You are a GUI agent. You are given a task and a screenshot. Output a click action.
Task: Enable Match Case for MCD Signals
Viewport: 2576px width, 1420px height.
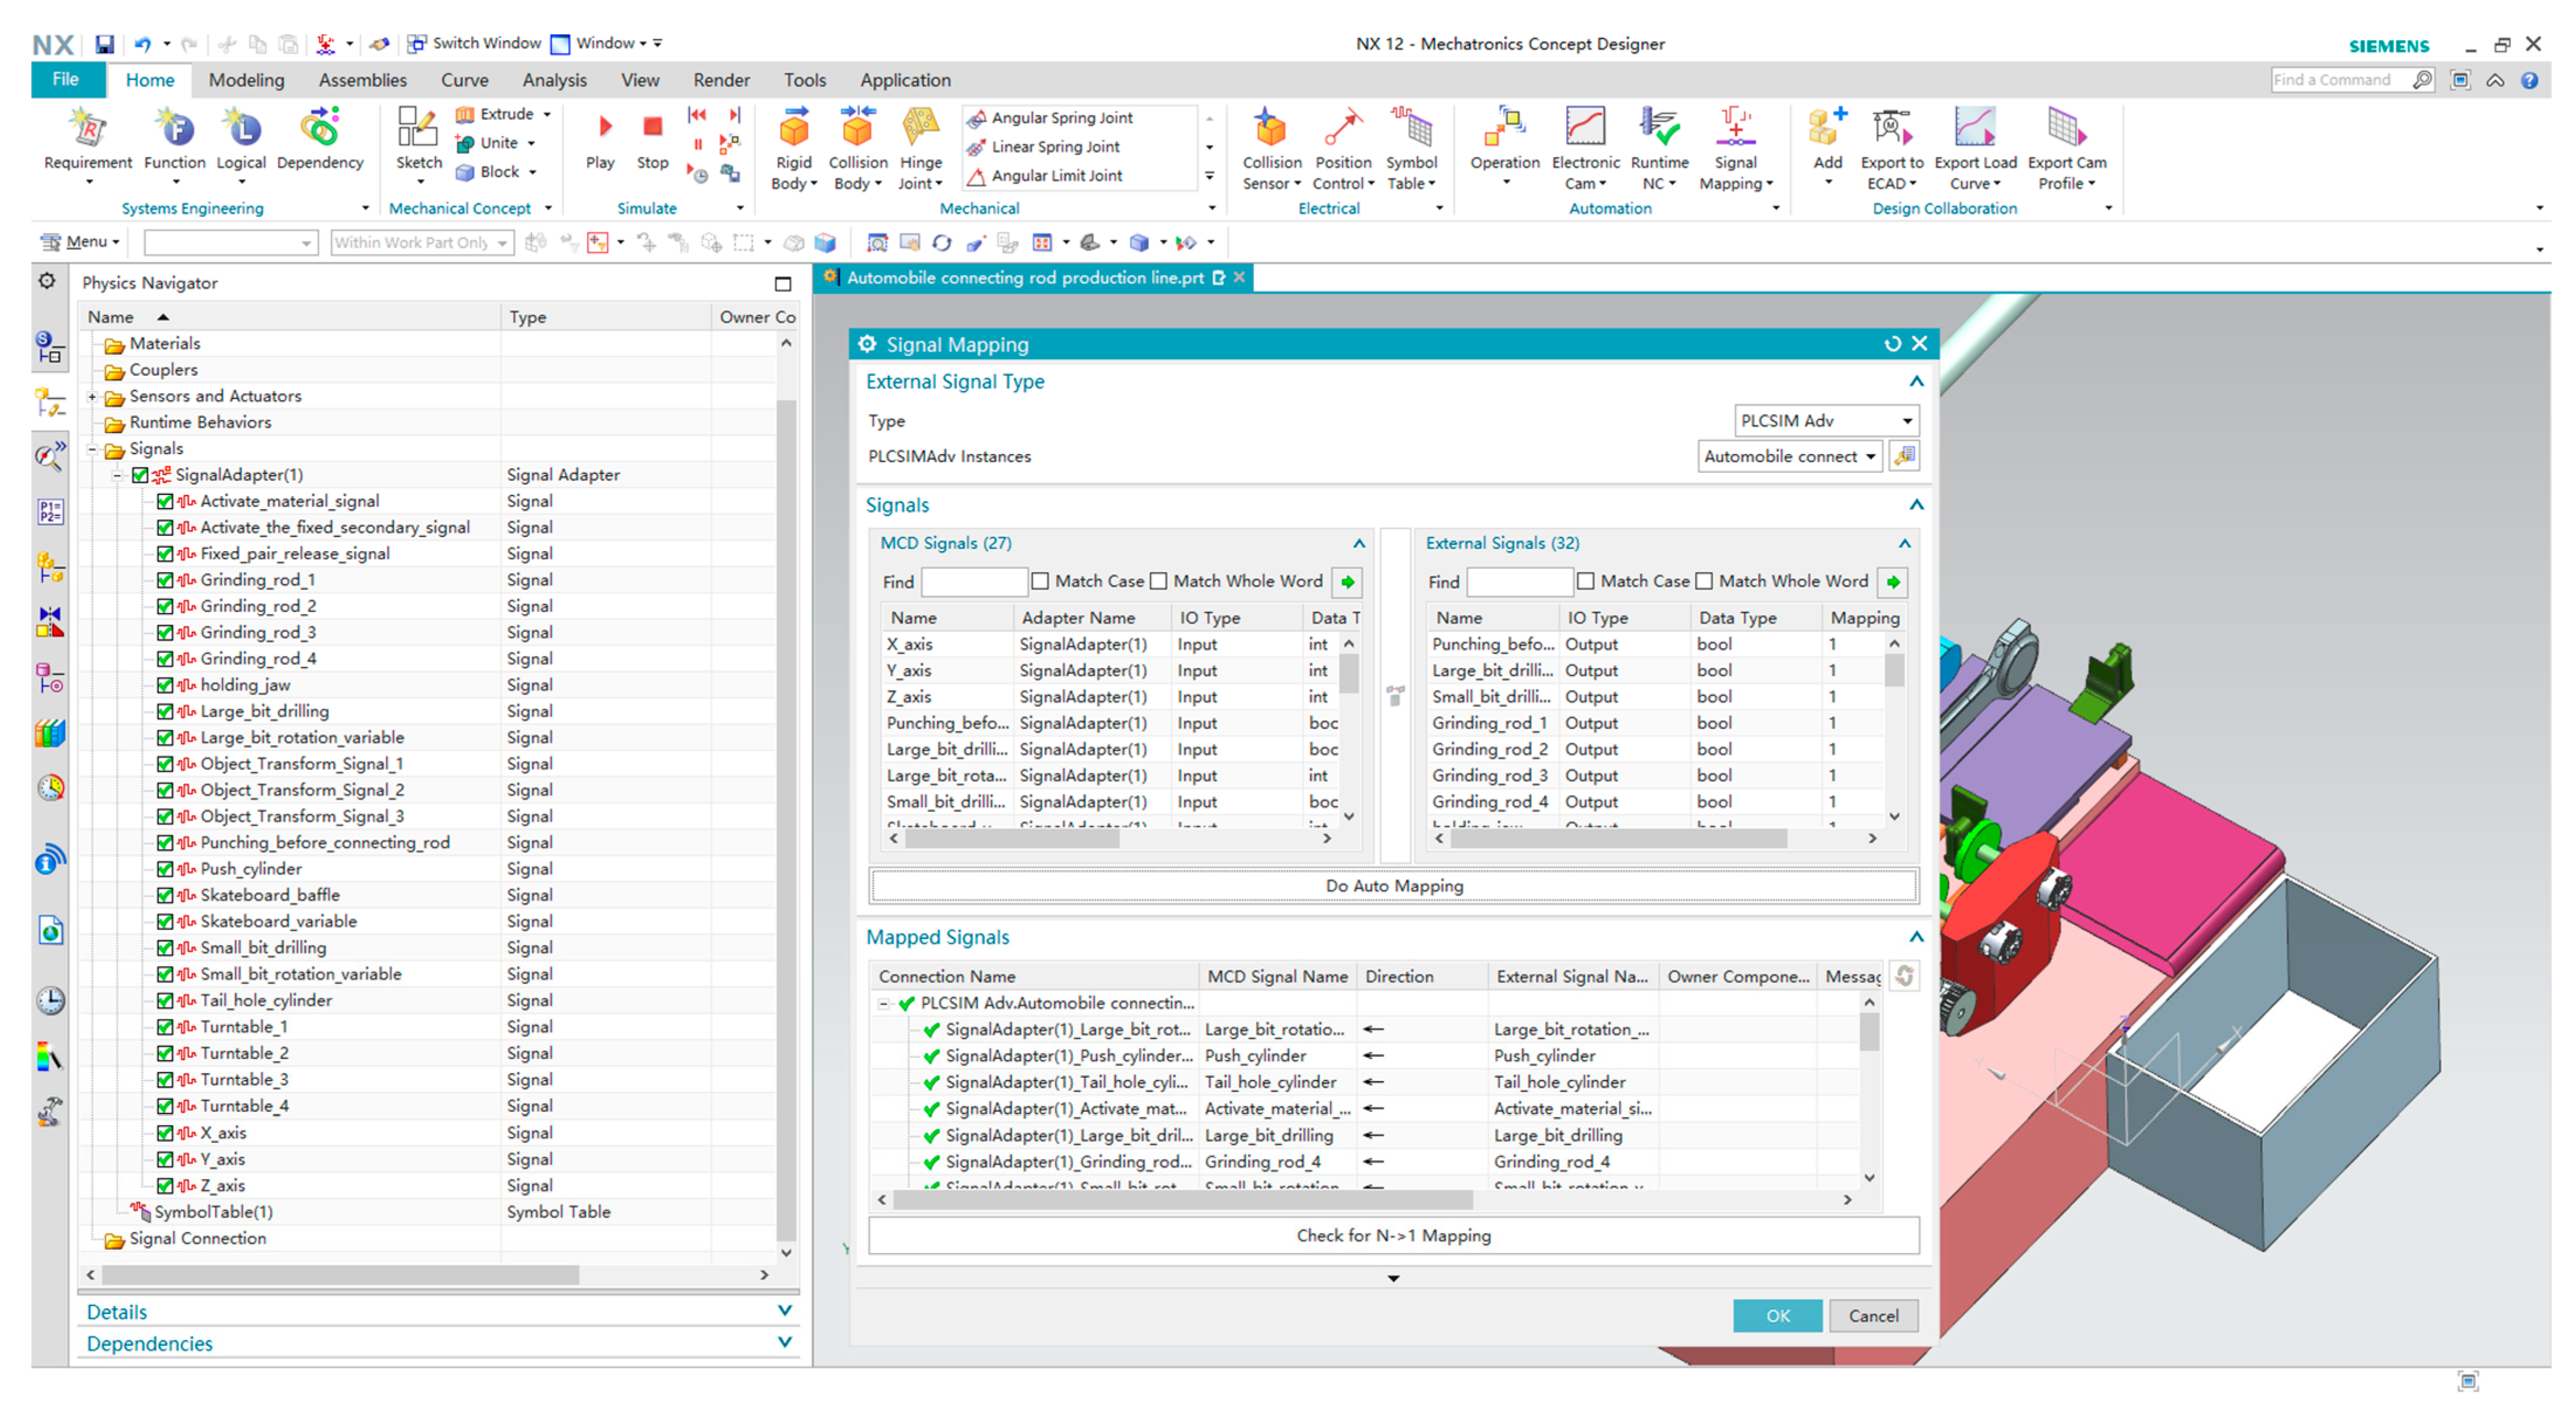tap(1040, 581)
